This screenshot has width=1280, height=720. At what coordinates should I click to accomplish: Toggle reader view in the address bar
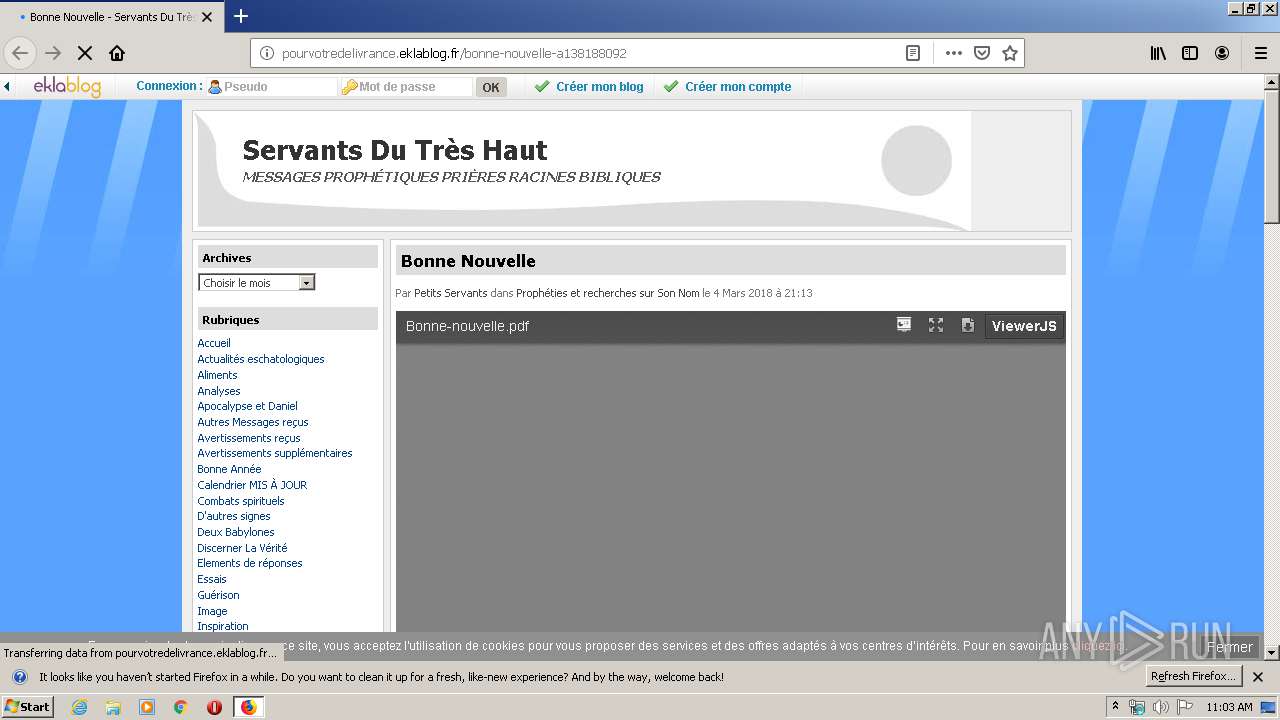pos(912,53)
